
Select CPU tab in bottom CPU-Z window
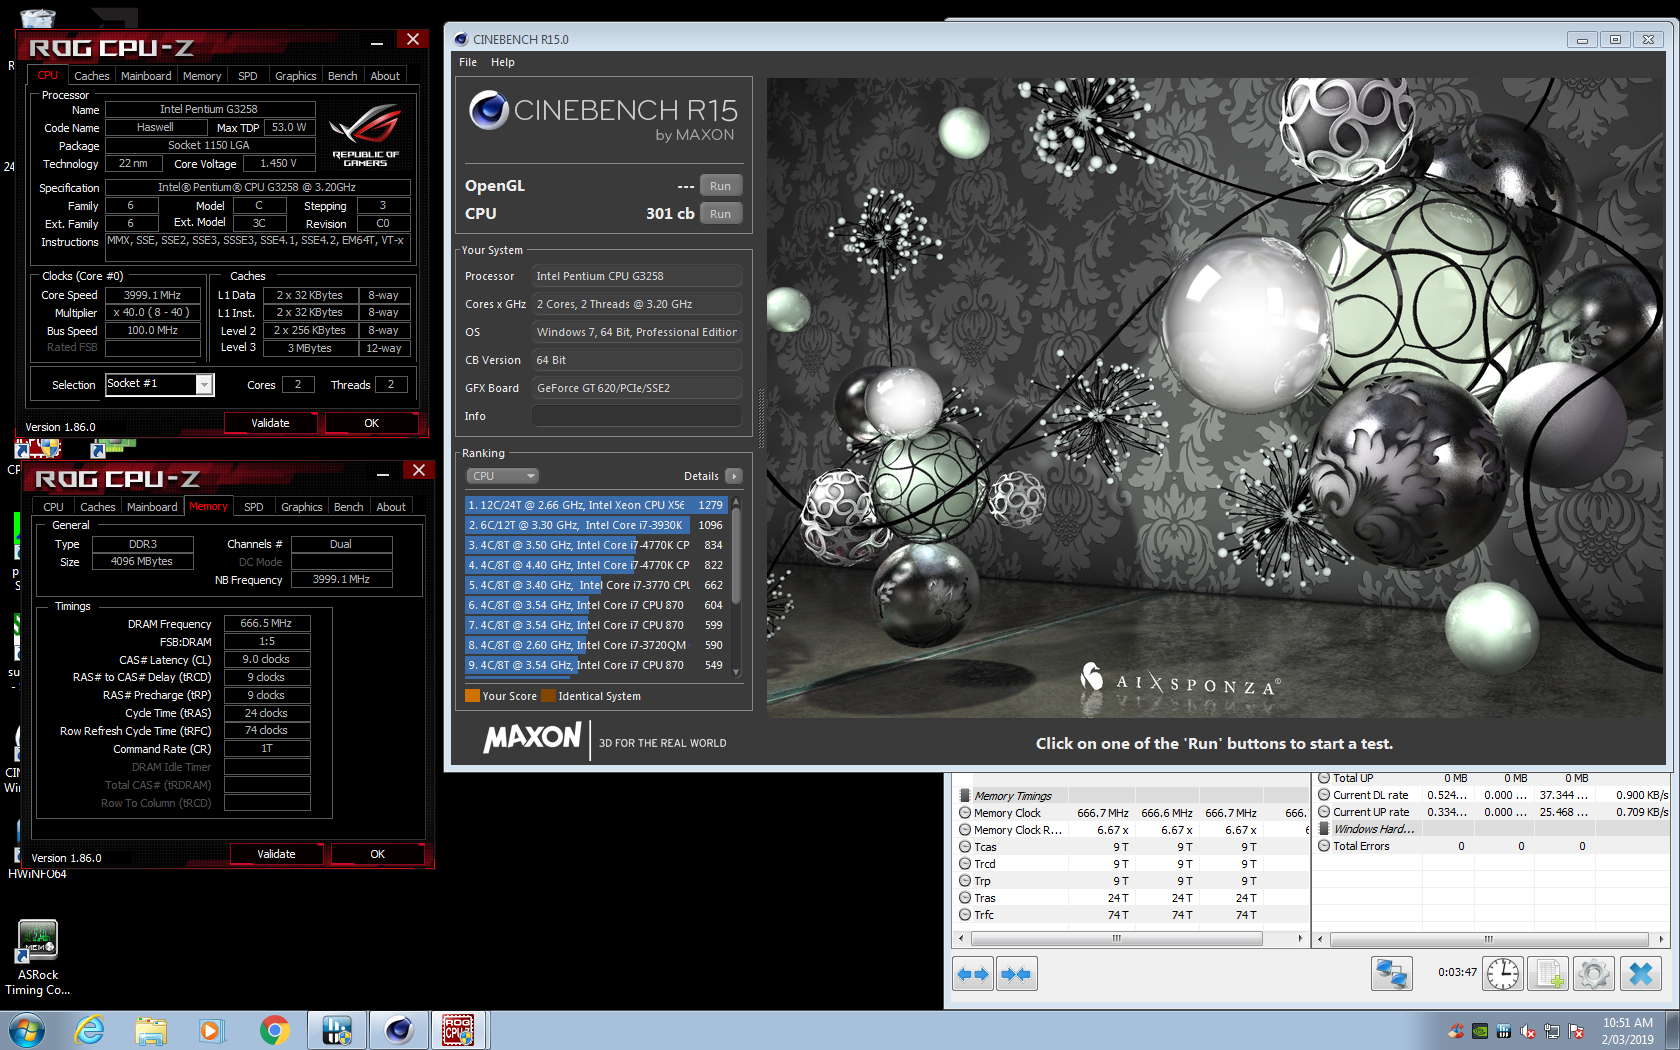[54, 507]
